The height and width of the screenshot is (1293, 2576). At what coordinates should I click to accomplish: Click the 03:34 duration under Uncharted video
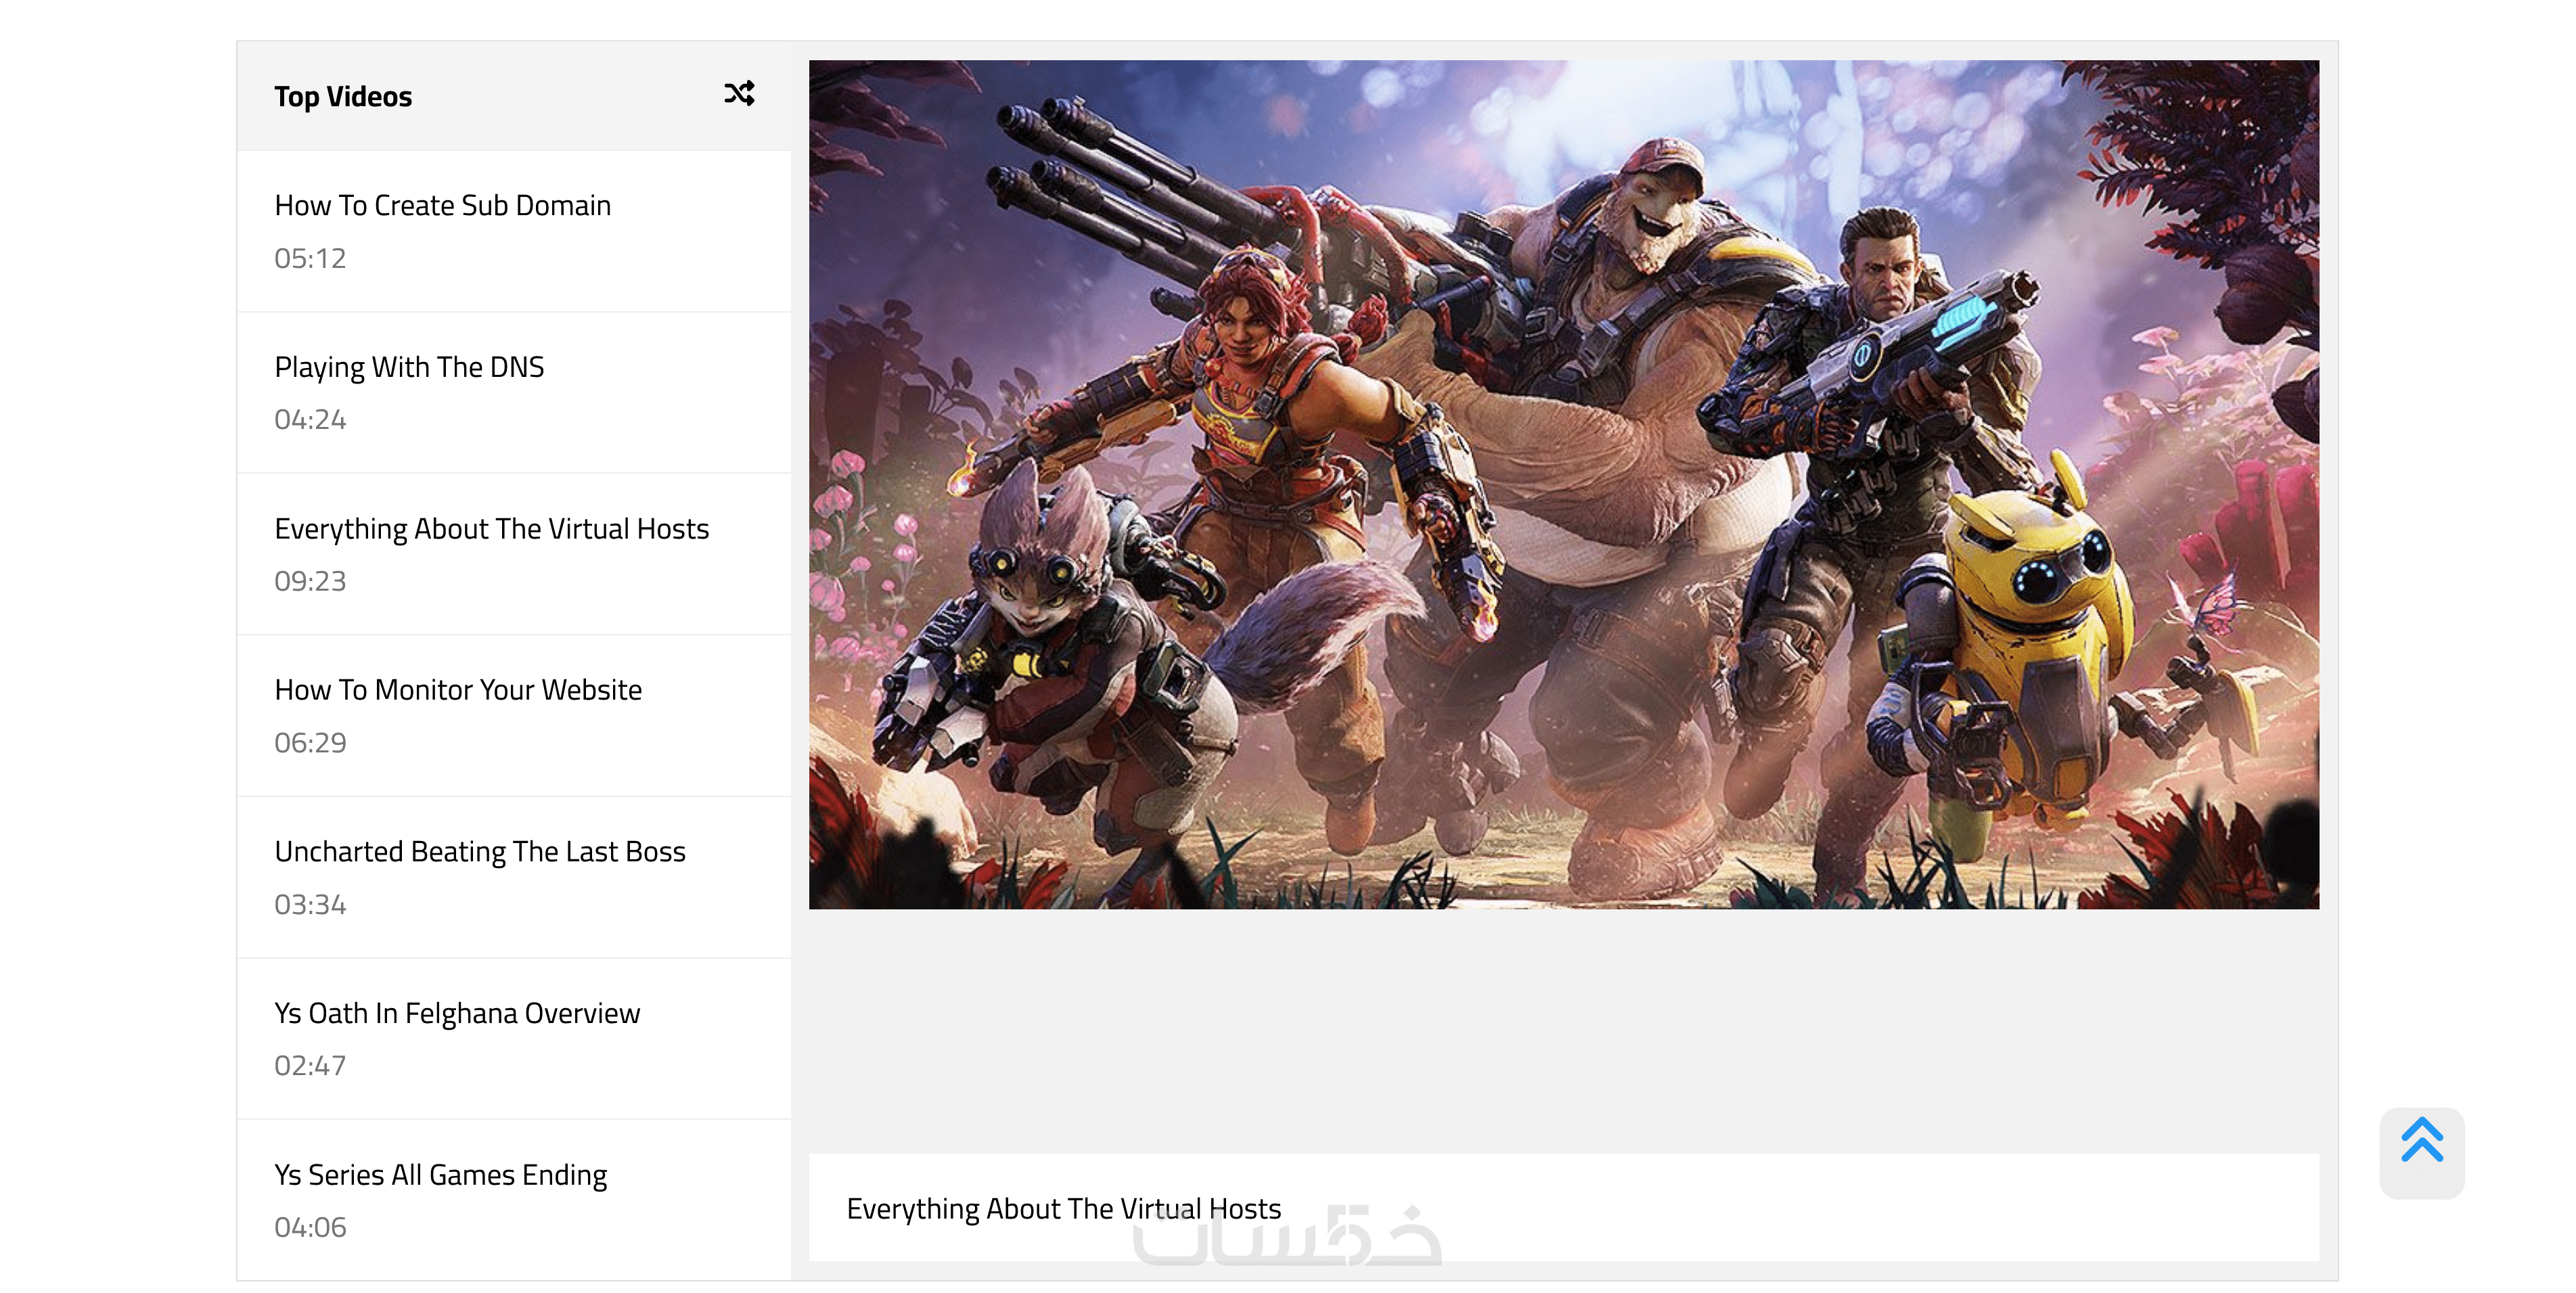coord(310,904)
